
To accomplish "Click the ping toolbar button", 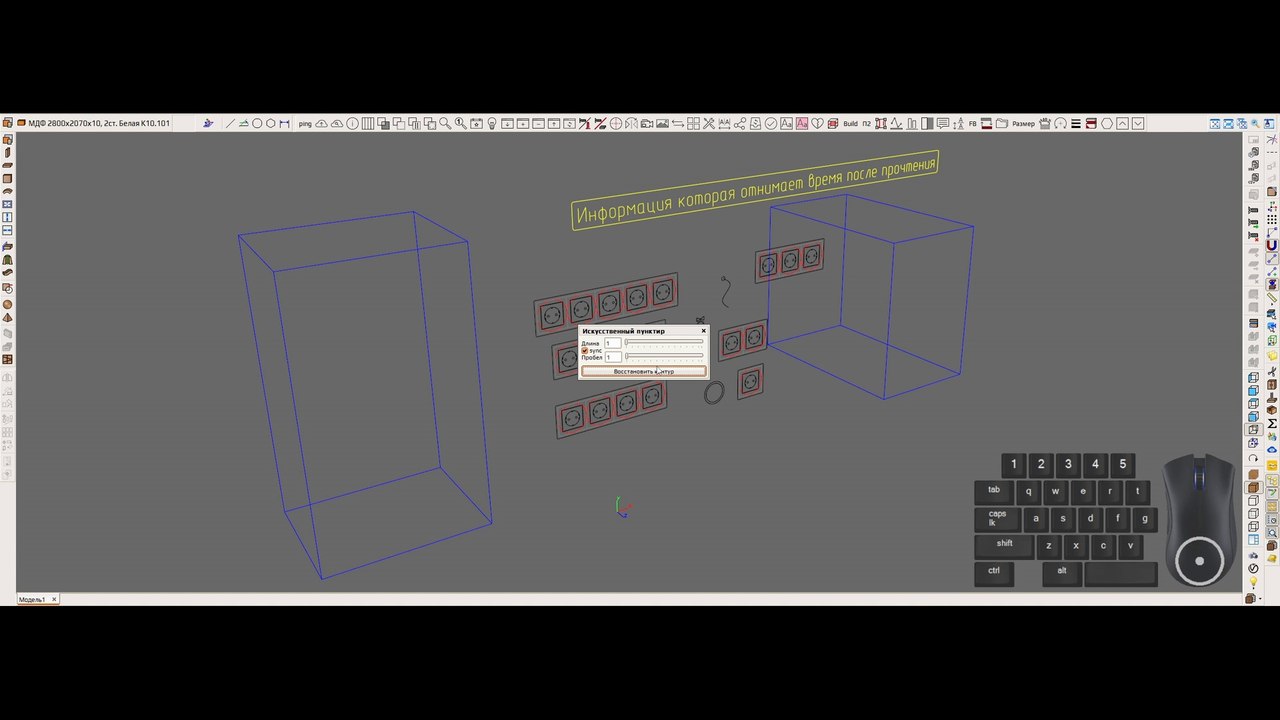I will 305,124.
